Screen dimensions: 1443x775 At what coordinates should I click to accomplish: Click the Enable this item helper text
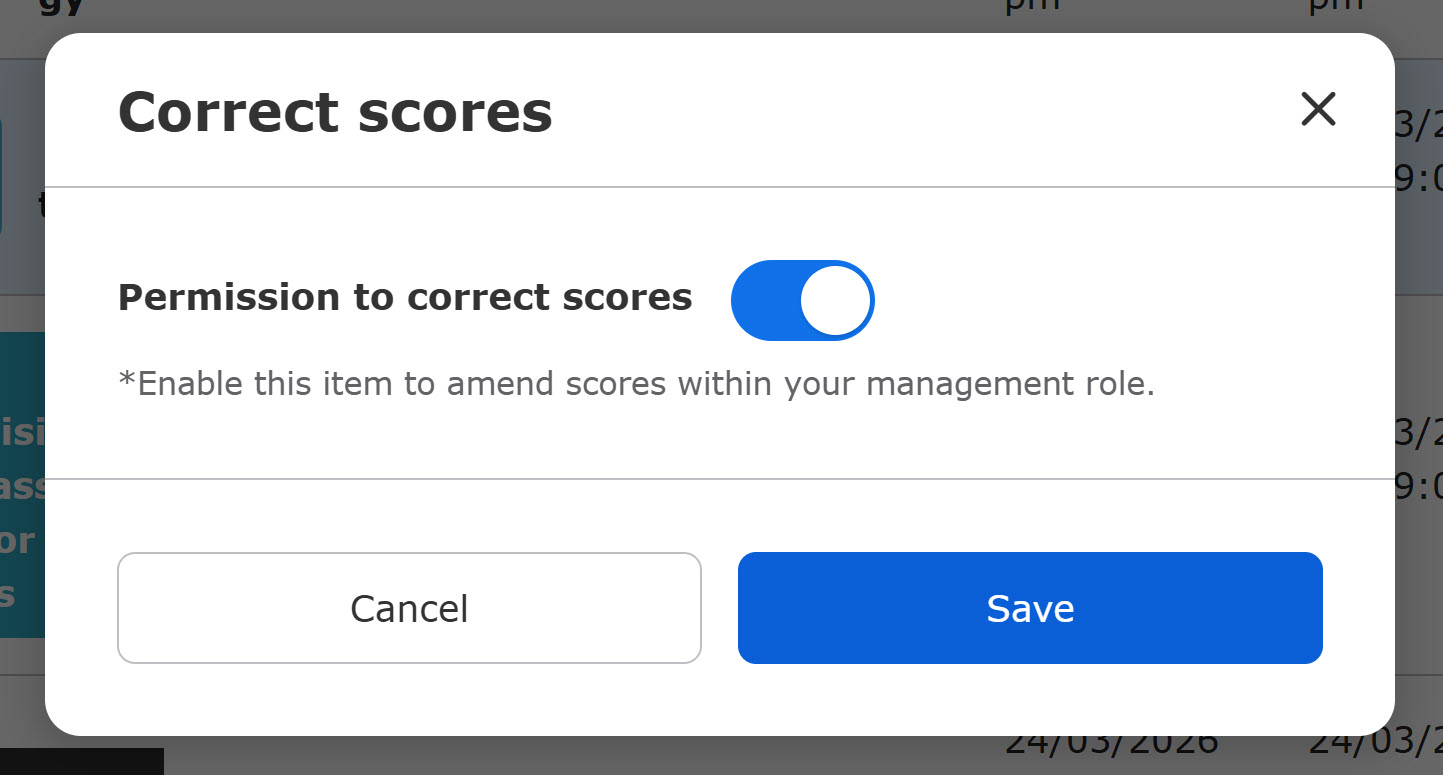pyautogui.click(x=636, y=384)
